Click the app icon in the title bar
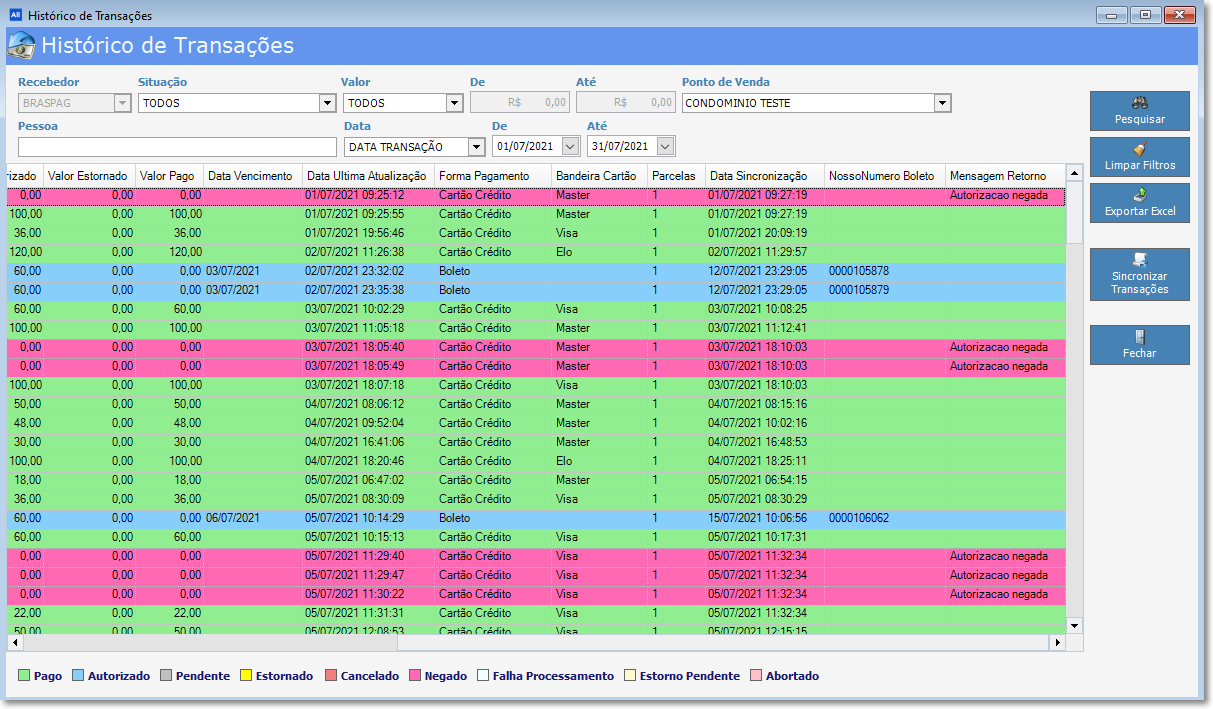Screen dimensions: 1213x709 [14, 15]
